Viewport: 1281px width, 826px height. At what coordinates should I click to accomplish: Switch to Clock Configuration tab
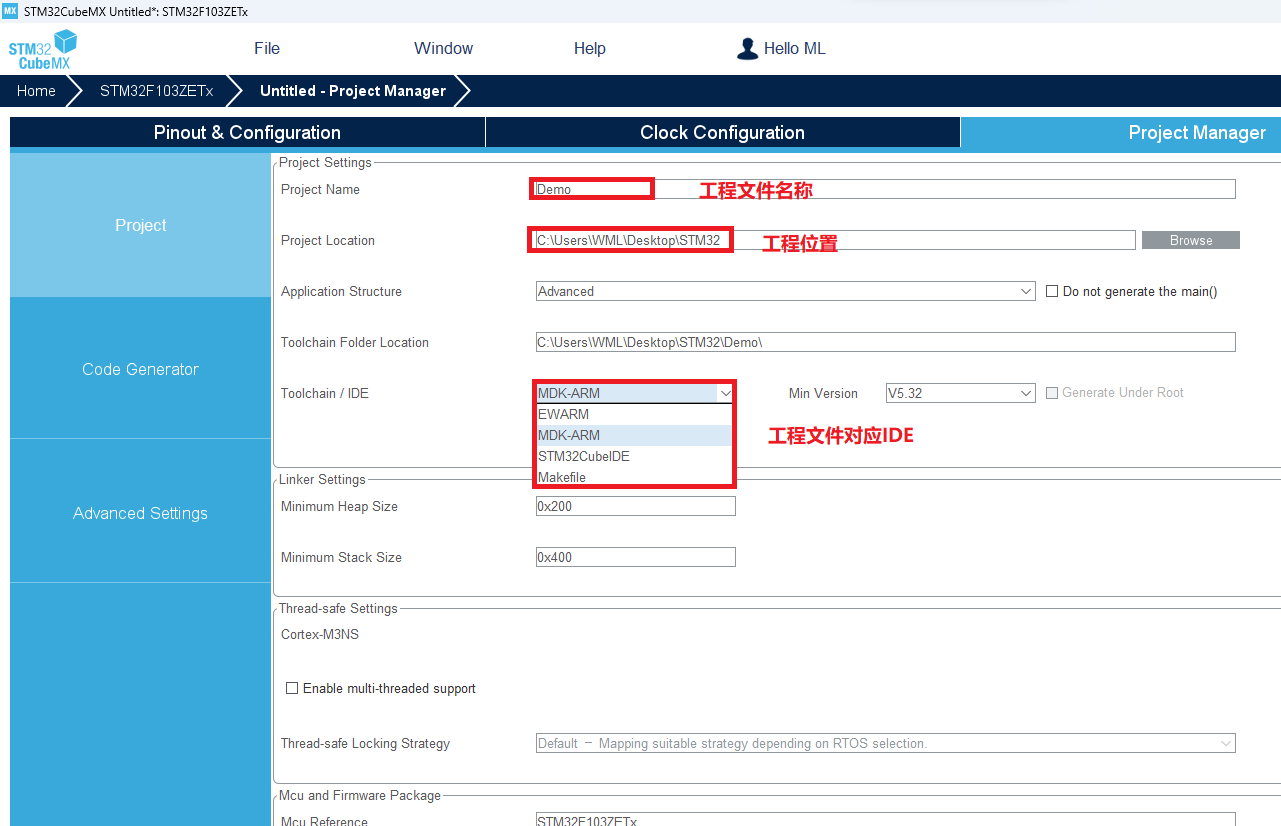pyautogui.click(x=722, y=133)
